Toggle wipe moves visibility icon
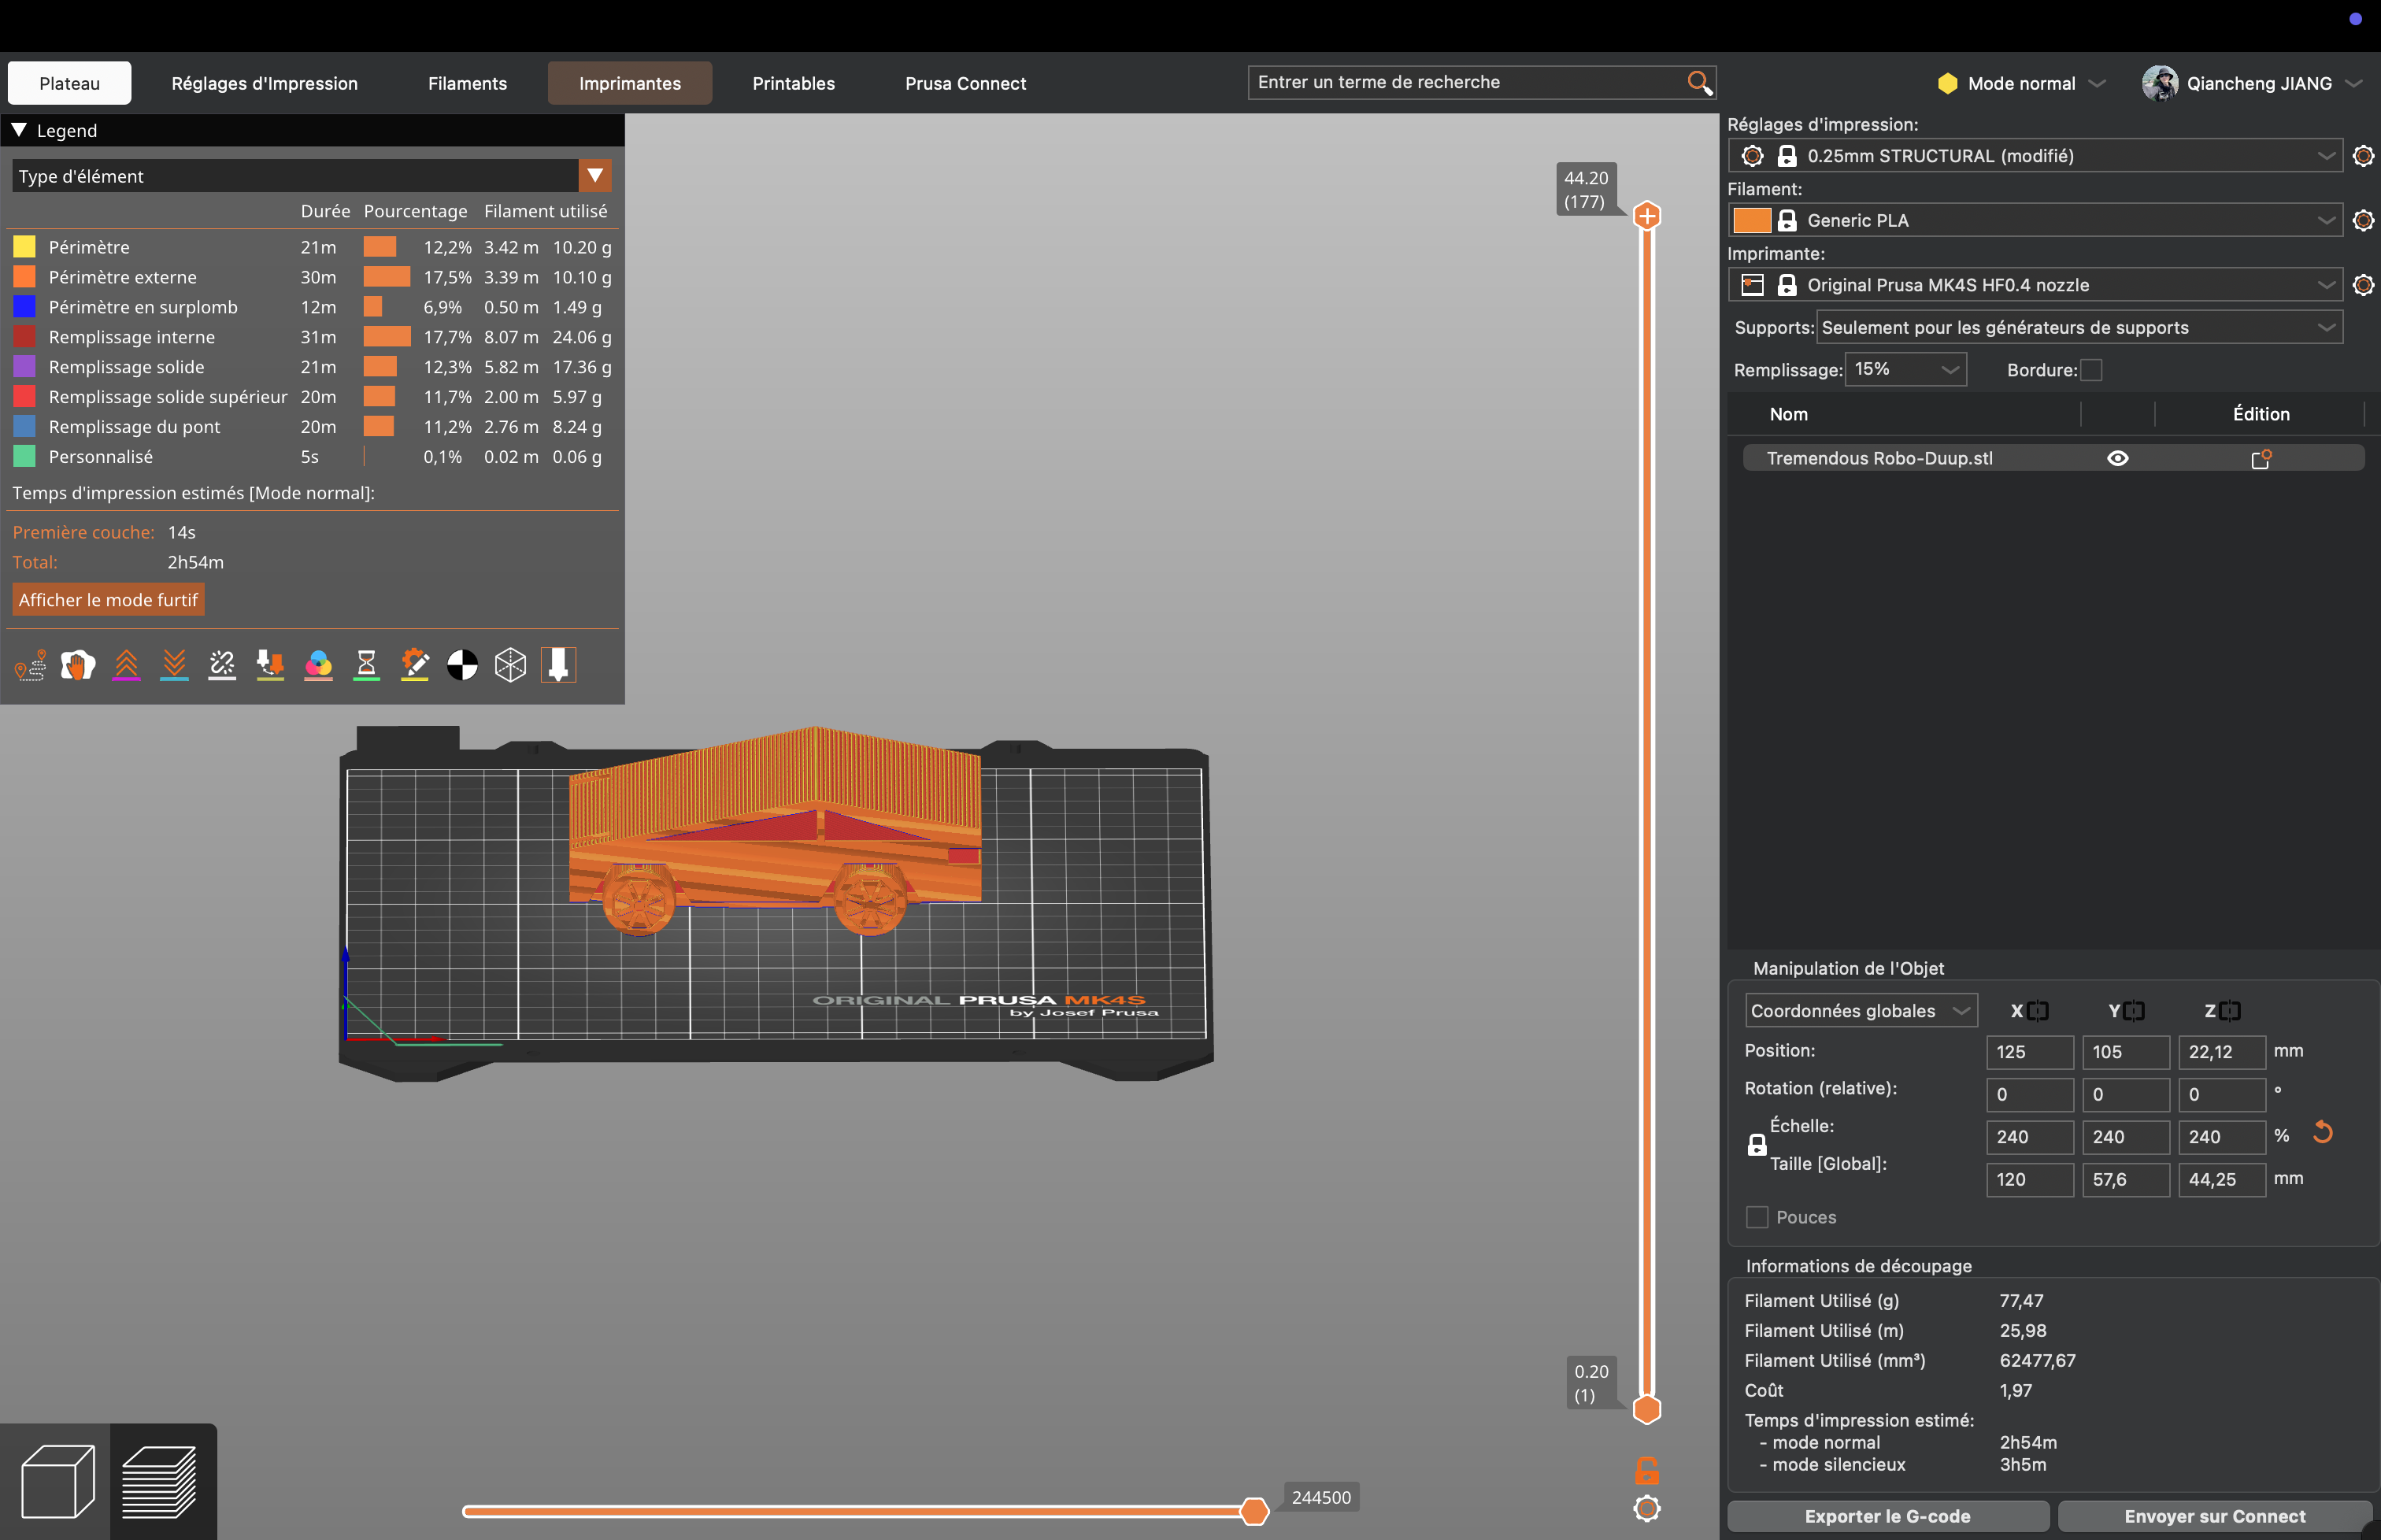This screenshot has height=1540, width=2381. 78,665
